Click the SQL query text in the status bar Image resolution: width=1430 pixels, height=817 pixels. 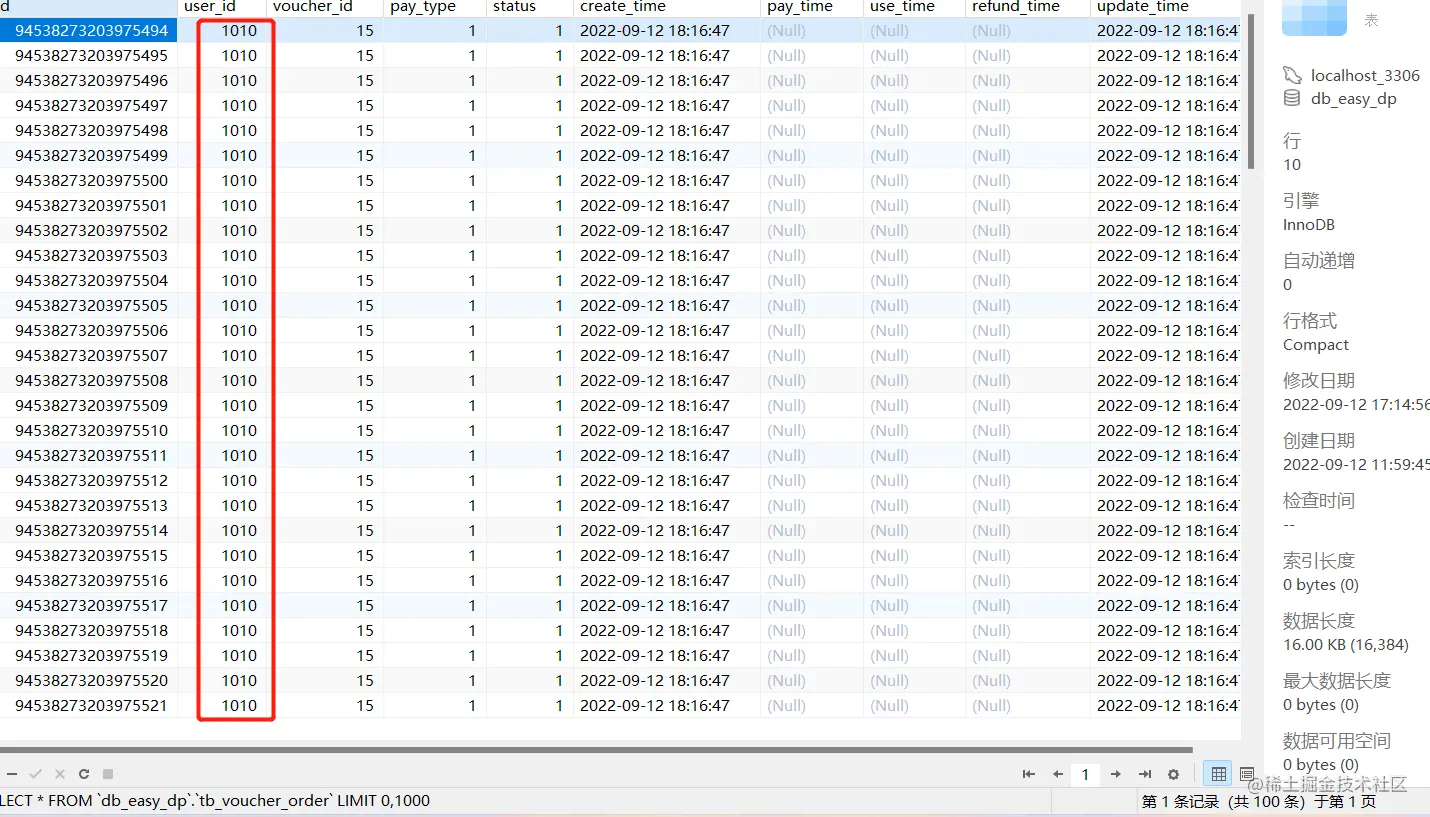click(215, 801)
